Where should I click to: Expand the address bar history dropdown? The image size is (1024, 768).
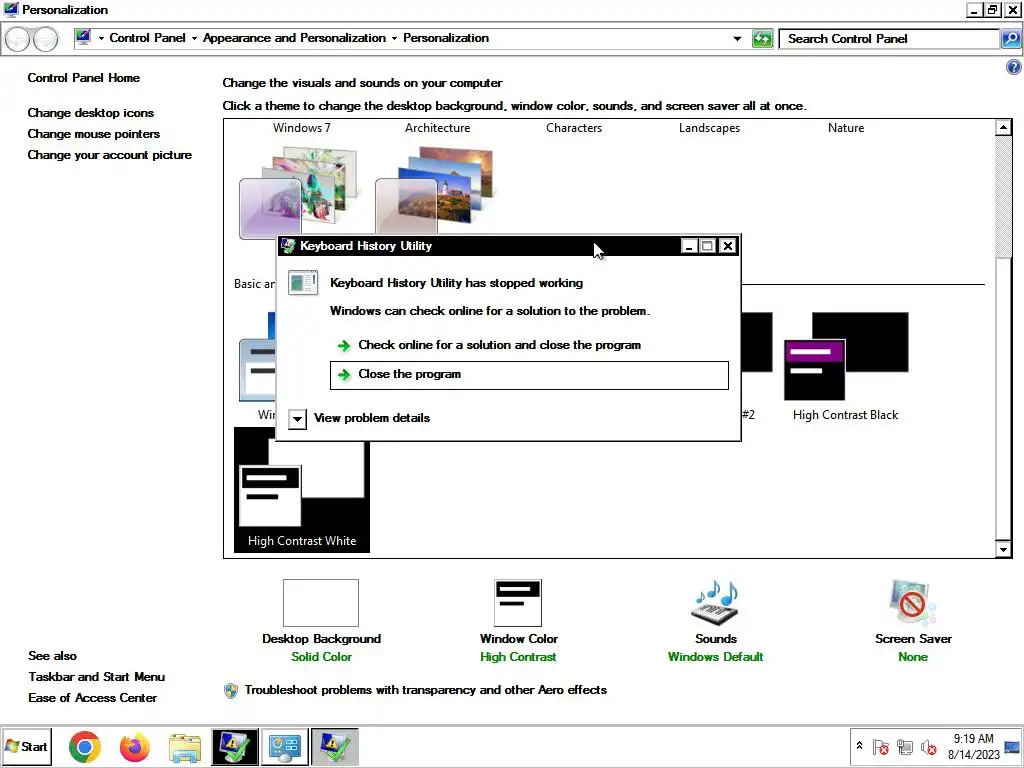click(x=737, y=39)
